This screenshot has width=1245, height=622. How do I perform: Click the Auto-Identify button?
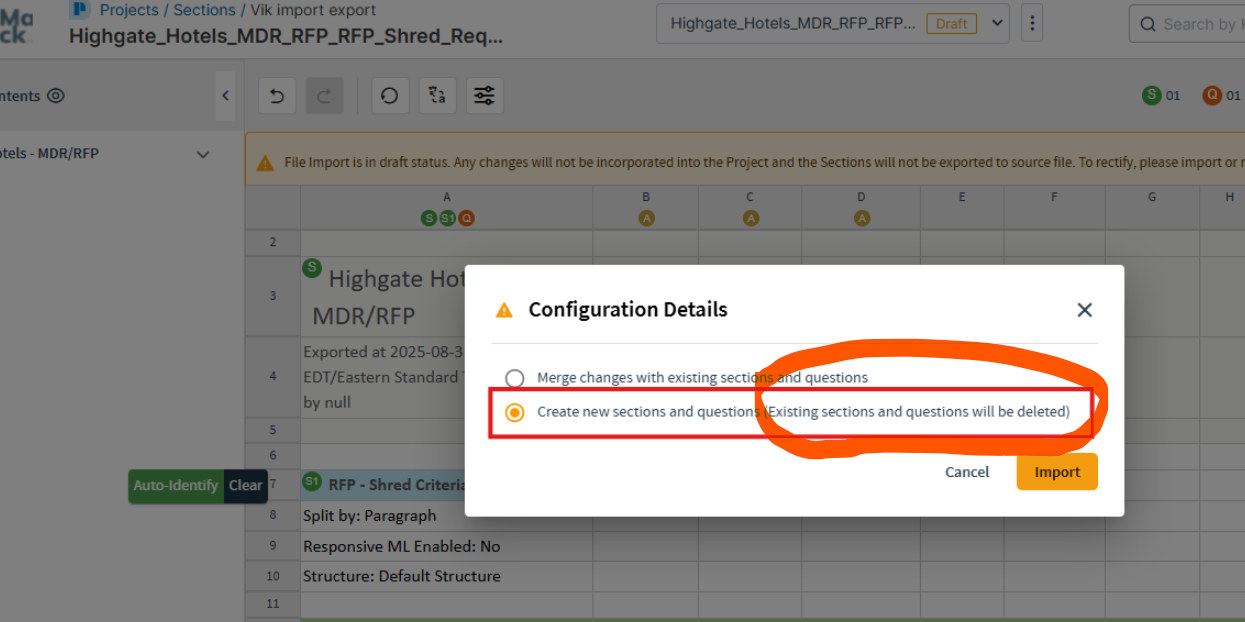point(176,486)
